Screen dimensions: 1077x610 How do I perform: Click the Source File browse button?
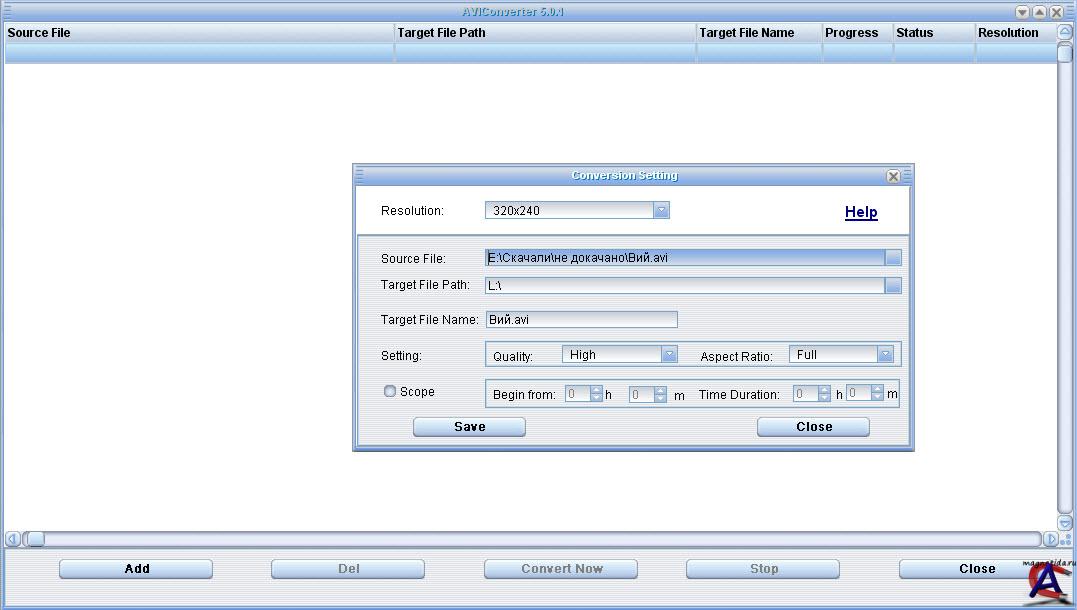893,258
